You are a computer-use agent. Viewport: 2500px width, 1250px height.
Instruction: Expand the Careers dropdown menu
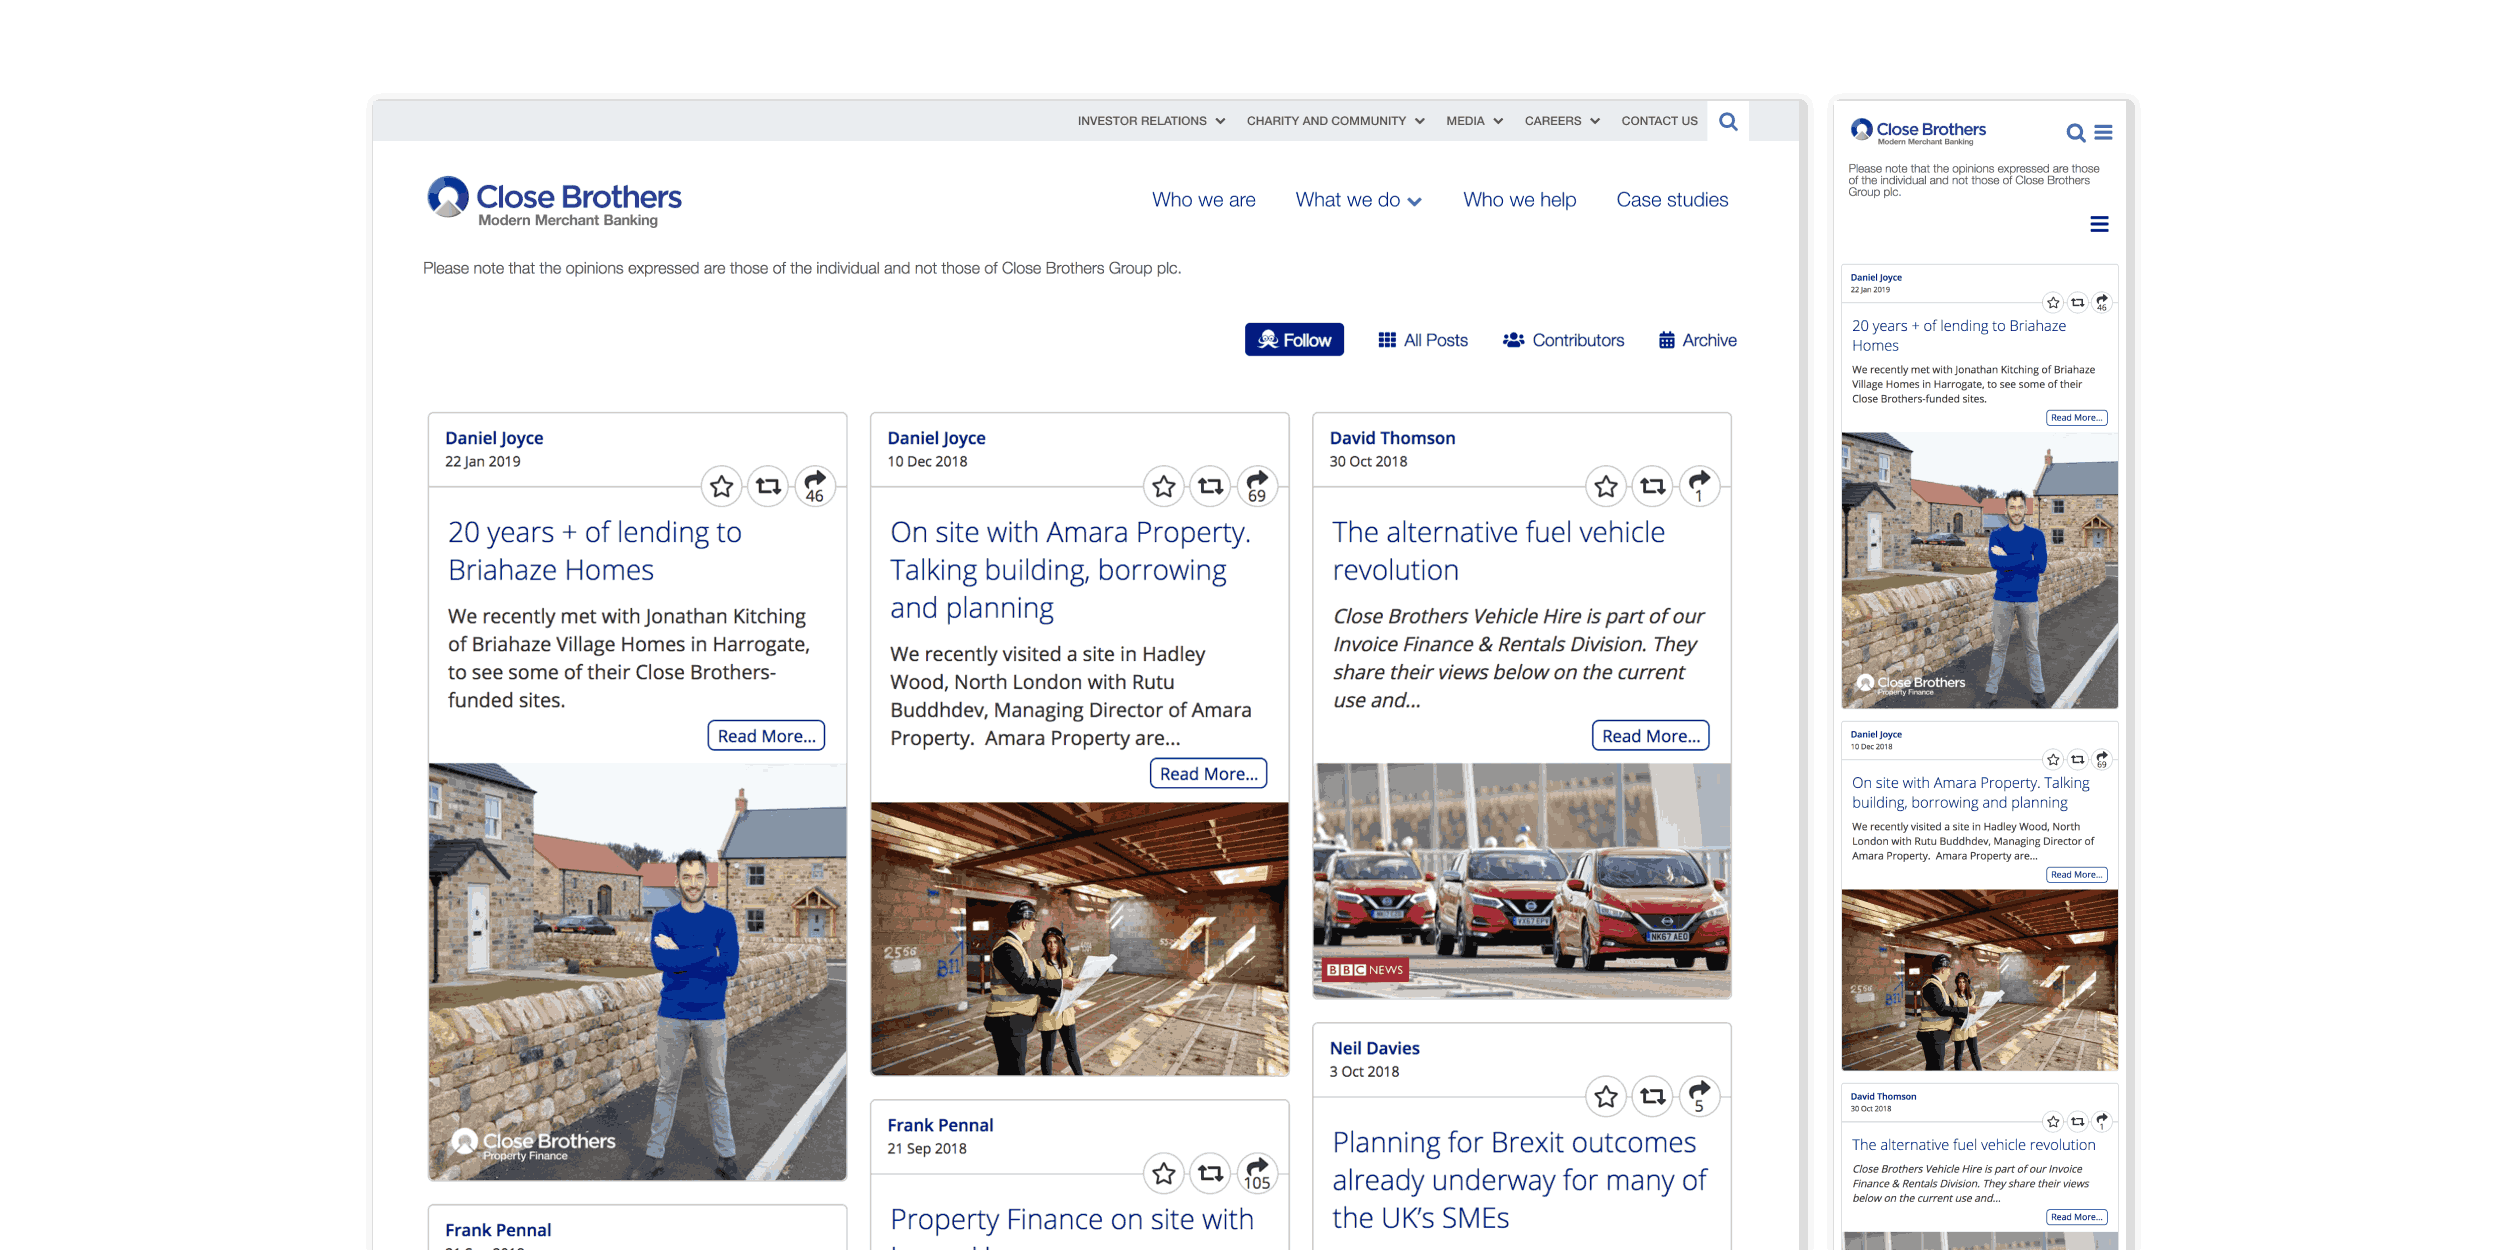coord(1562,121)
